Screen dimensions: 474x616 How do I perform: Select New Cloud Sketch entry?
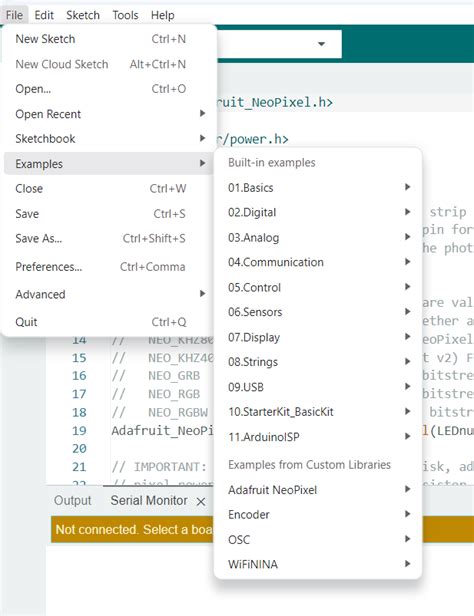(109, 64)
